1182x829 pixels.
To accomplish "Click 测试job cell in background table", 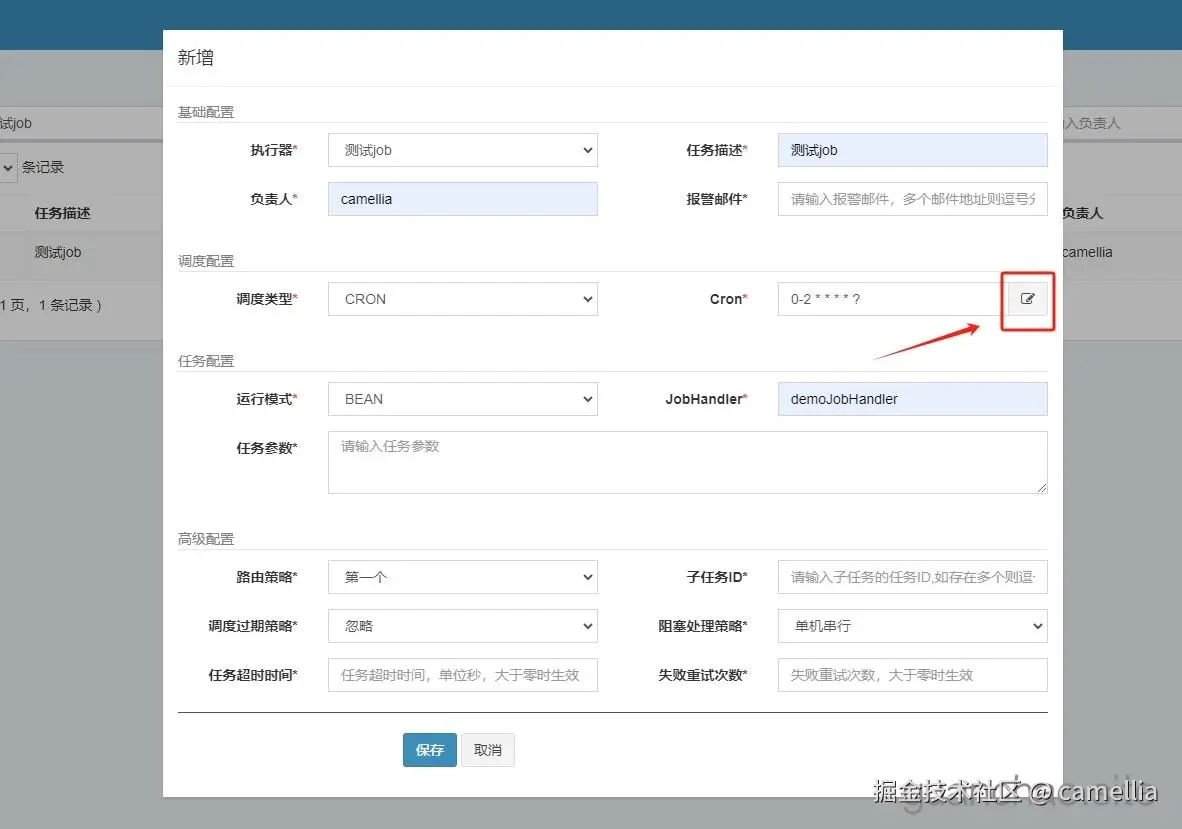I will 58,252.
